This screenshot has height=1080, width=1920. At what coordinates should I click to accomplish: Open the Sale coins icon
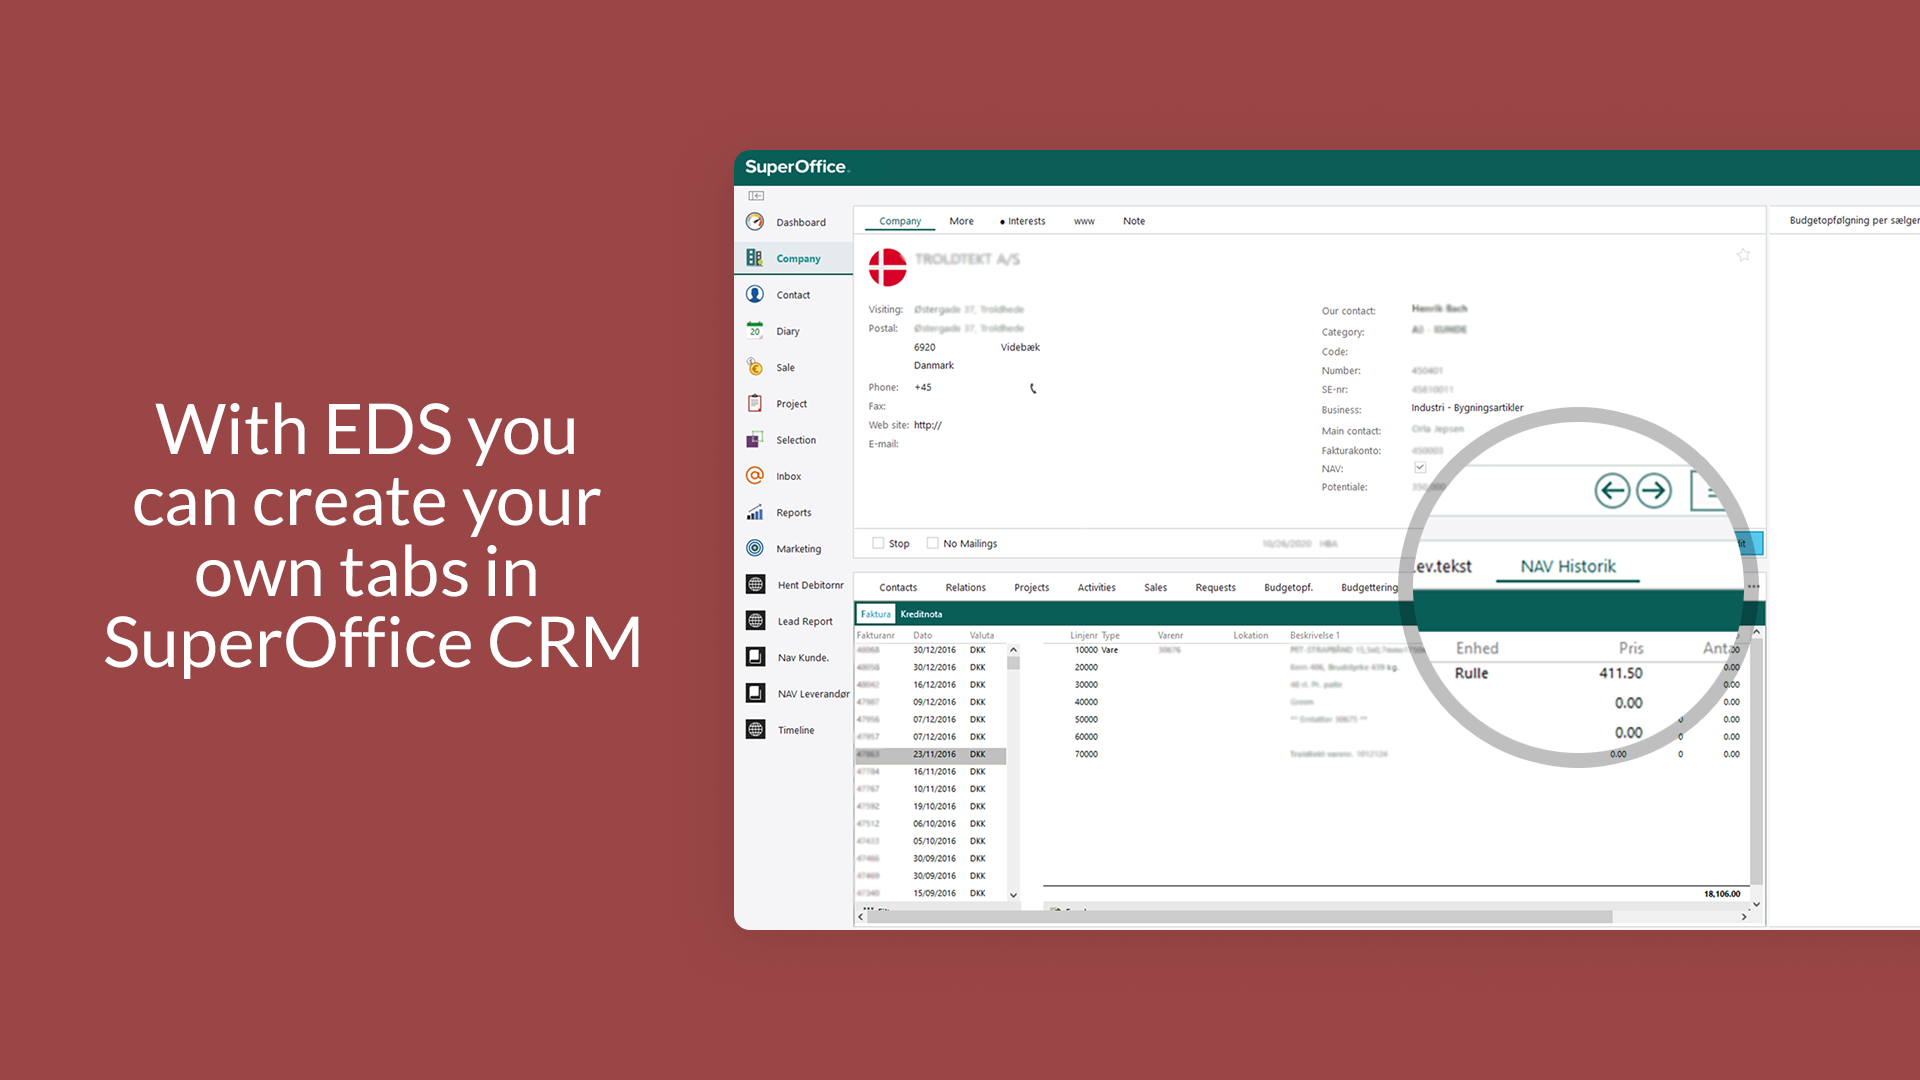755,367
